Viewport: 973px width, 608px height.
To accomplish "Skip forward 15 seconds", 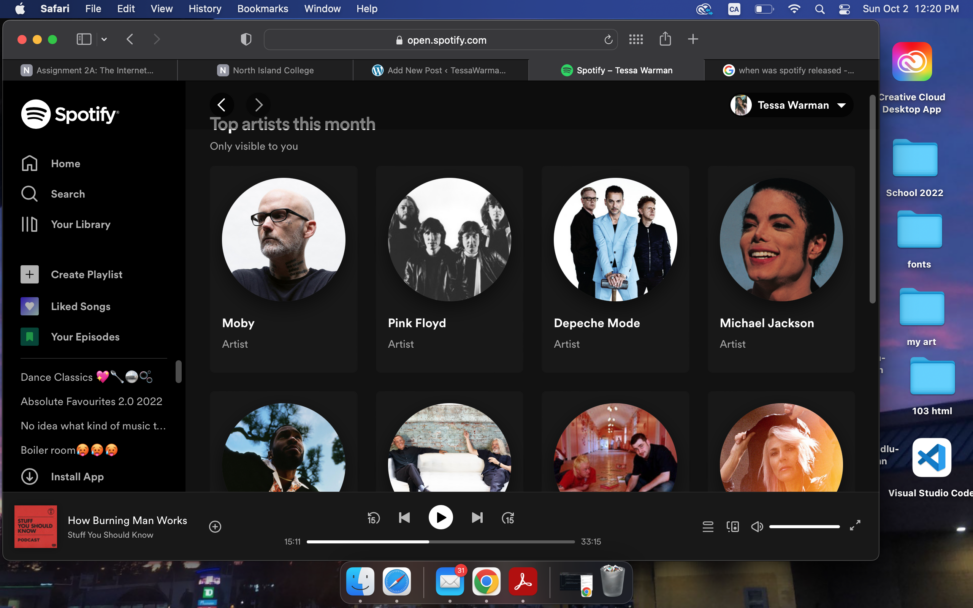I will pos(508,517).
